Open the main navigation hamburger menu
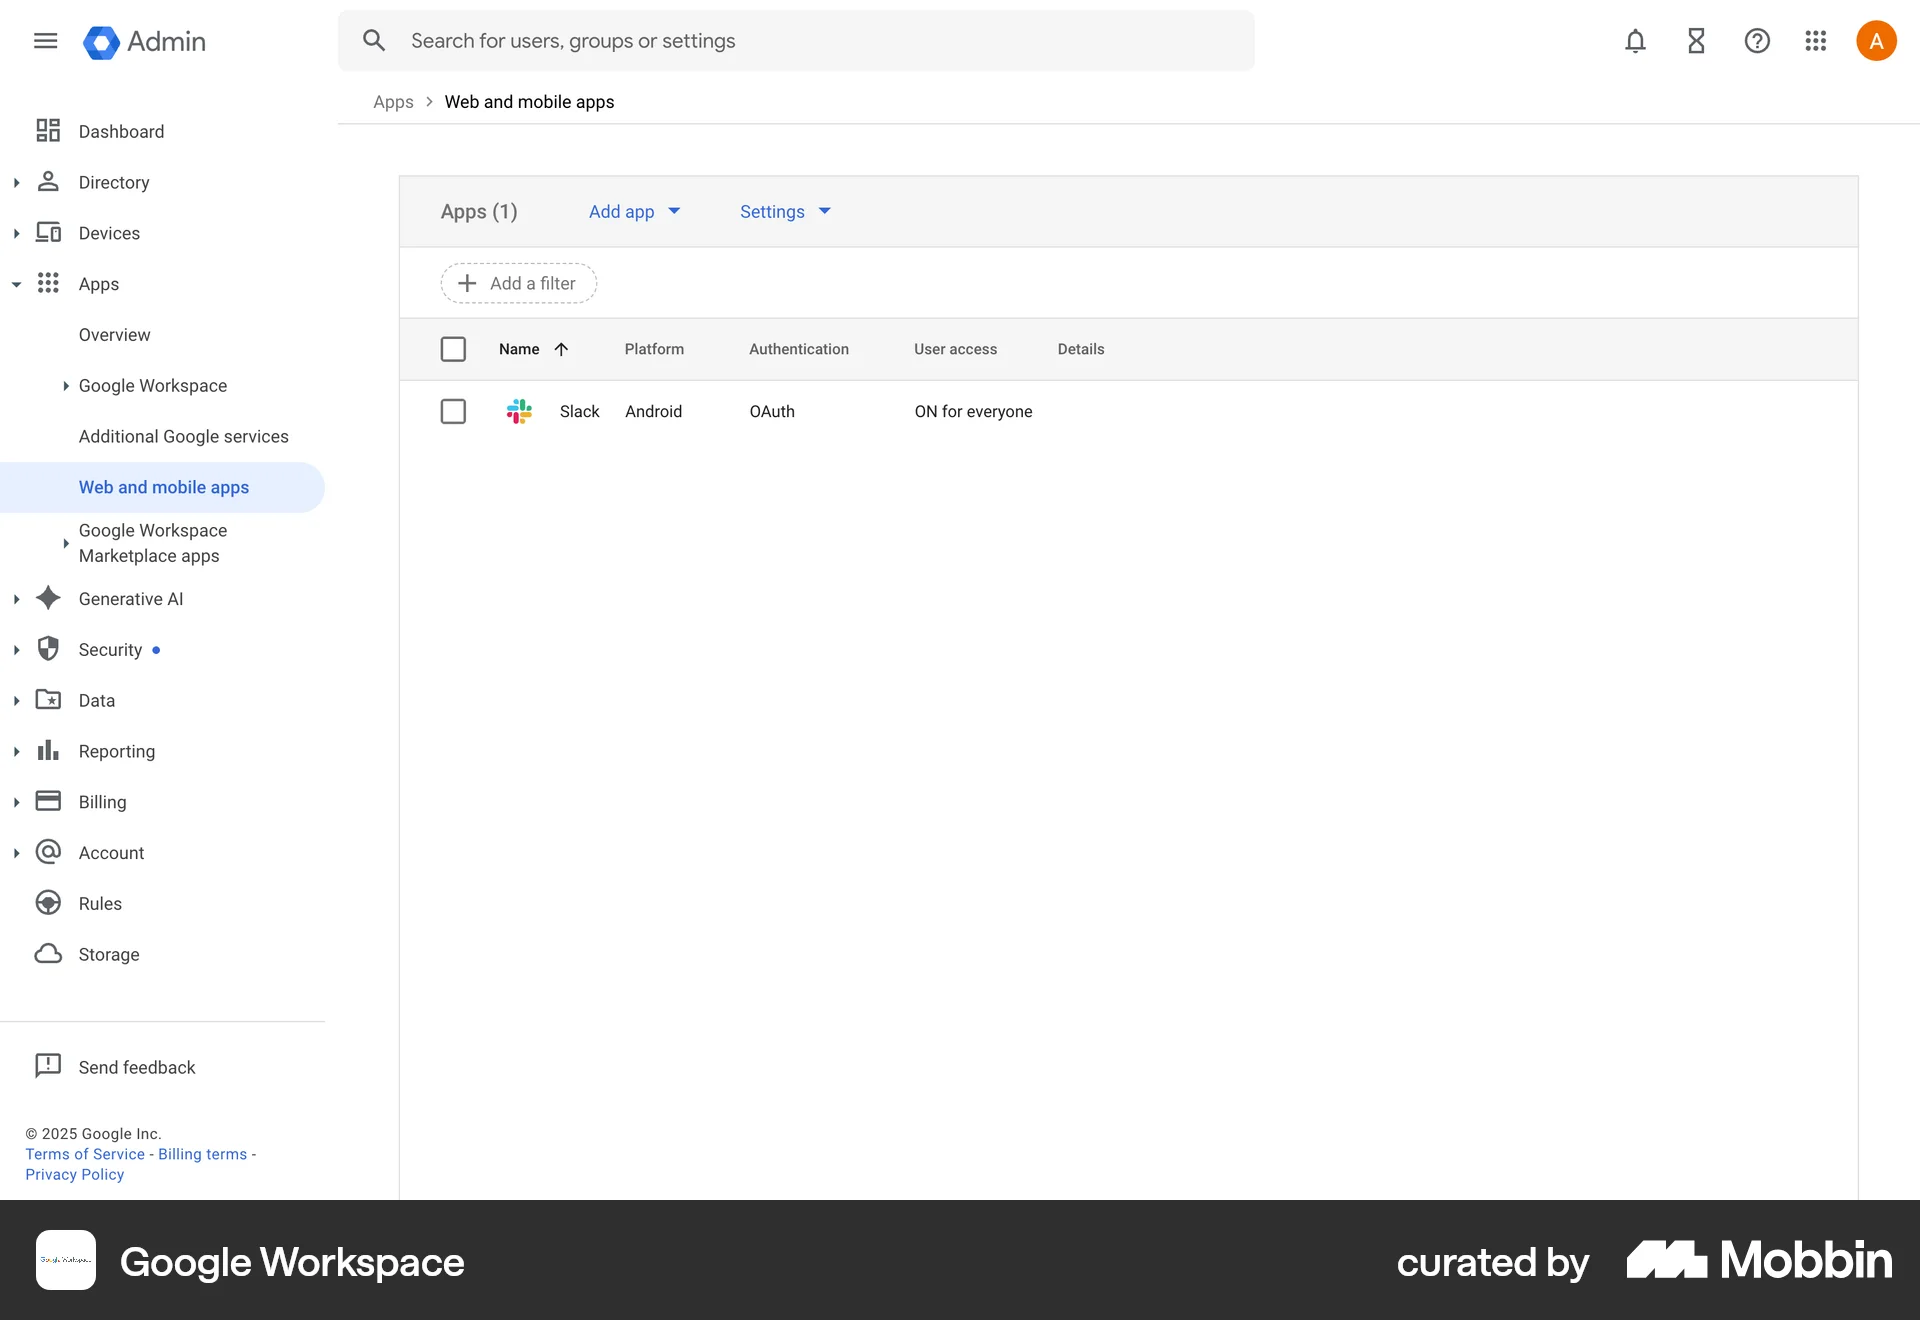Viewport: 1920px width, 1320px height. 45,41
